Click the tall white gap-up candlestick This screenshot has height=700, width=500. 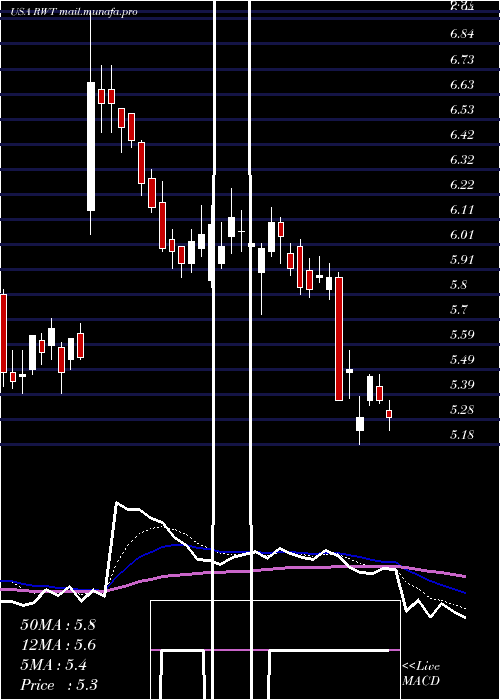[x=91, y=146]
